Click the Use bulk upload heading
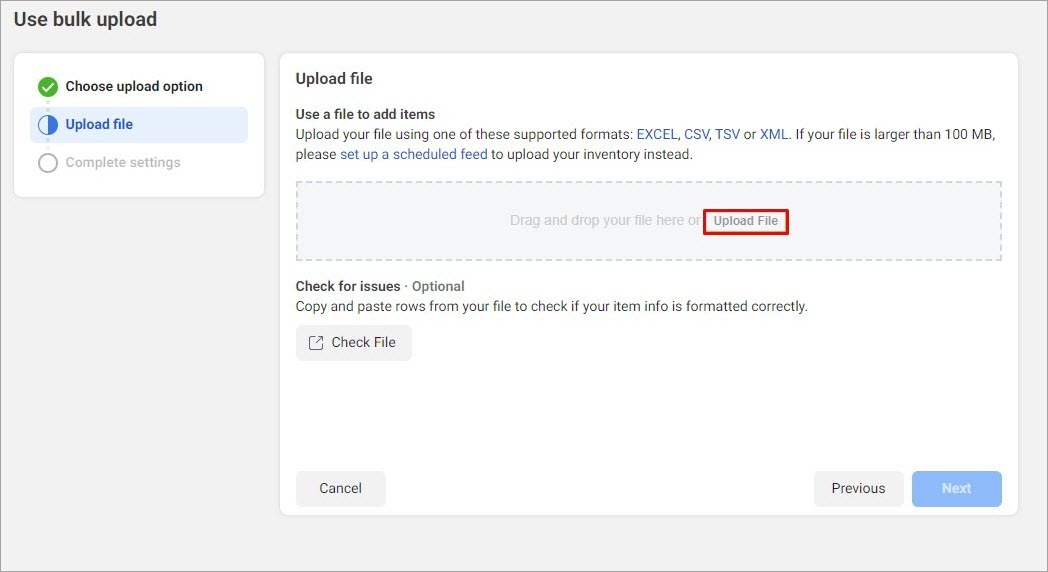Screen dimensions: 1048x572 [x=86, y=19]
